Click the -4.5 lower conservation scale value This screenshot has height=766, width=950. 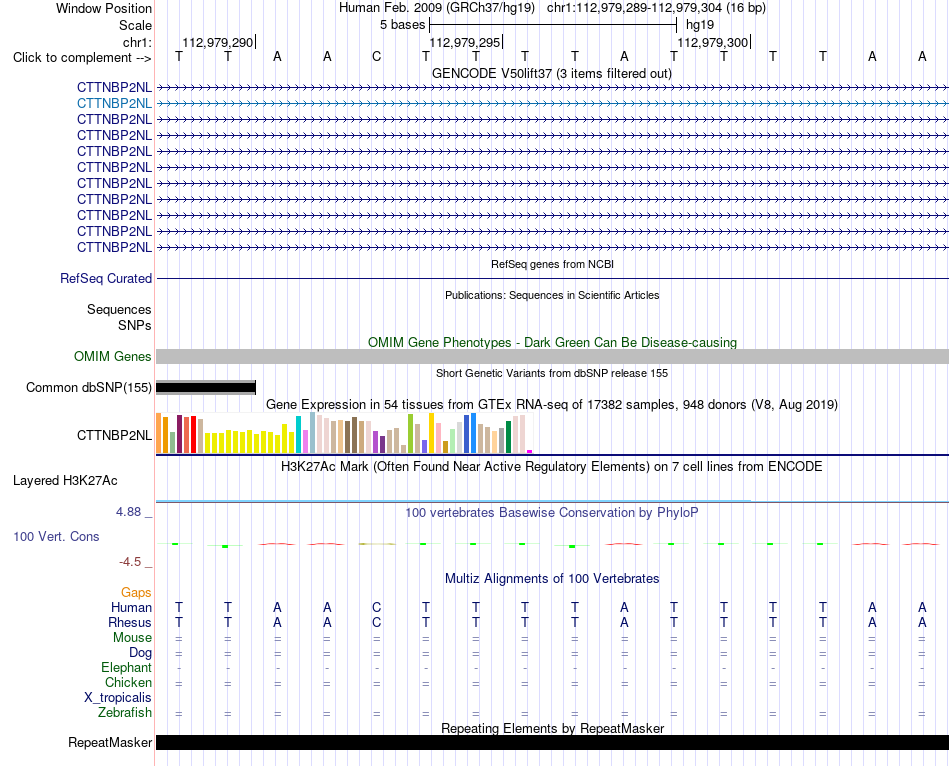130,562
